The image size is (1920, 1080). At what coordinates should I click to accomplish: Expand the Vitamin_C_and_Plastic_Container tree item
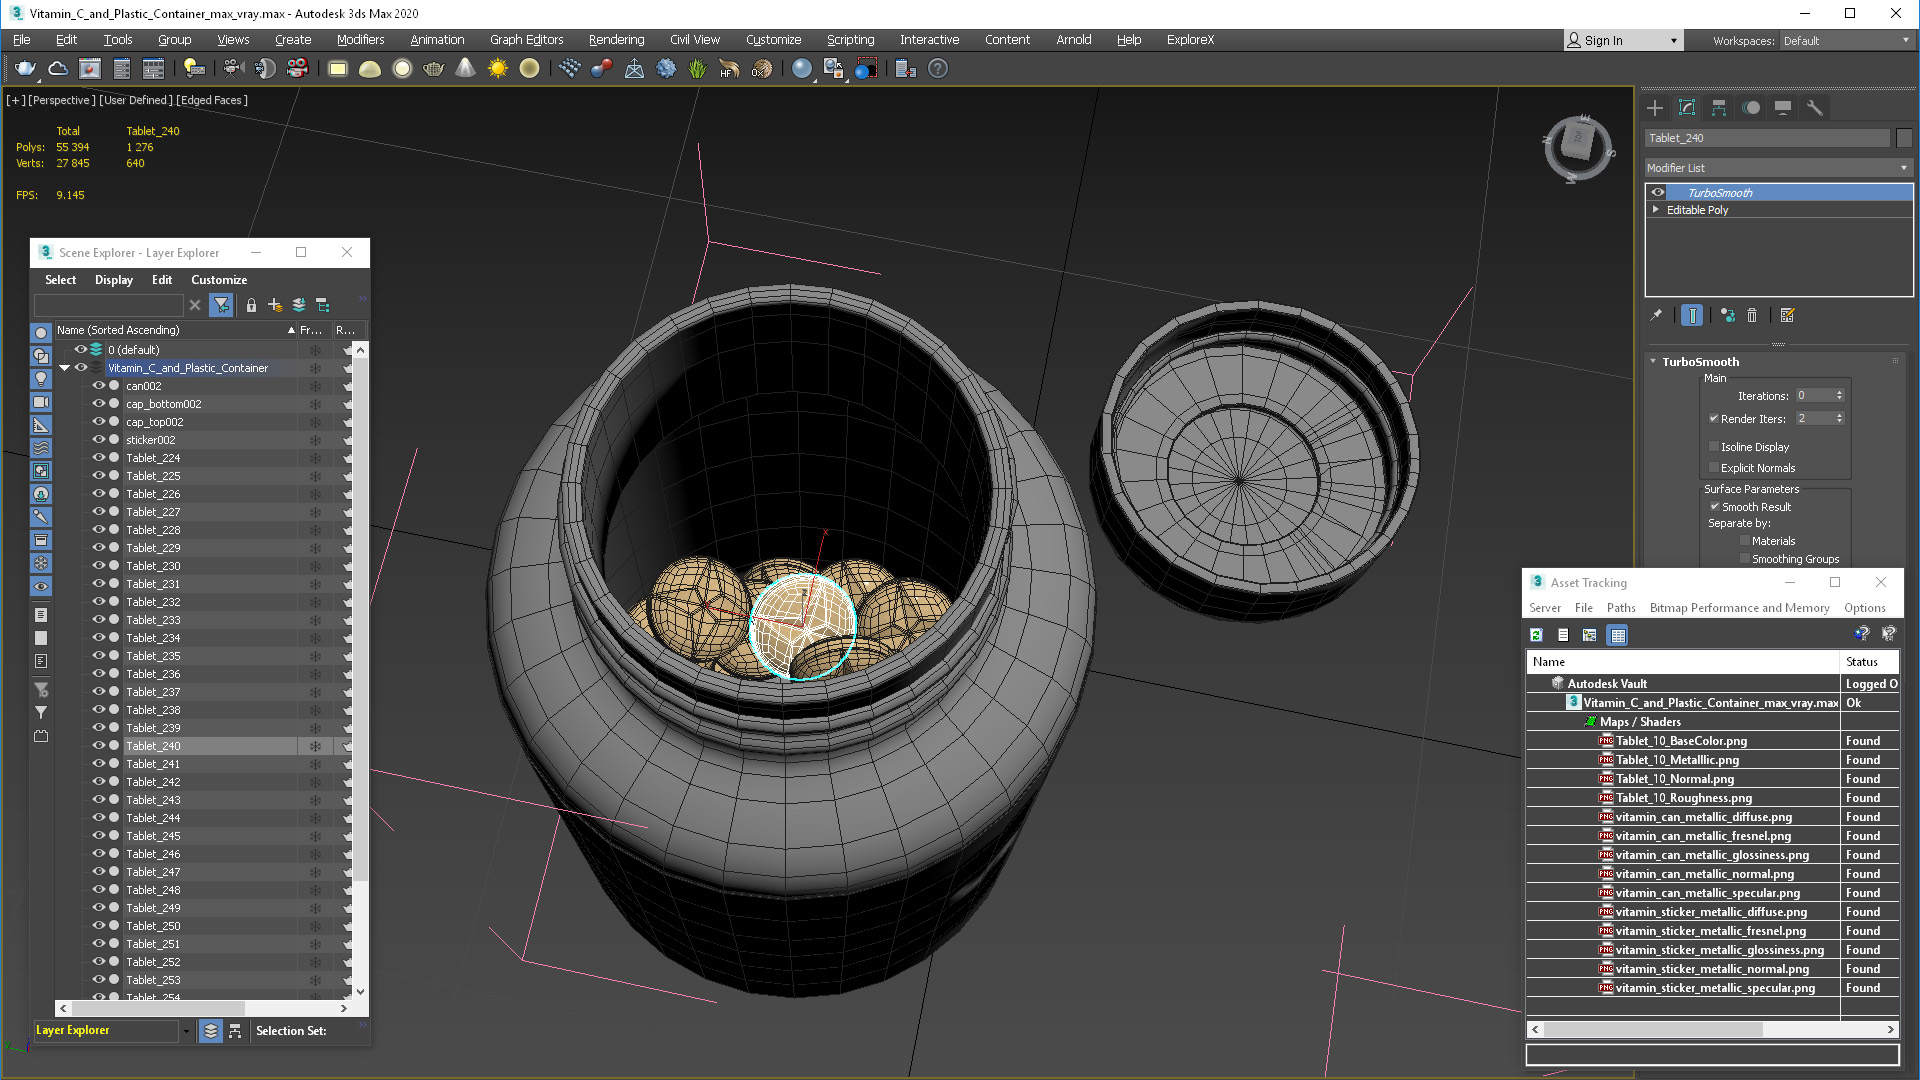[65, 368]
